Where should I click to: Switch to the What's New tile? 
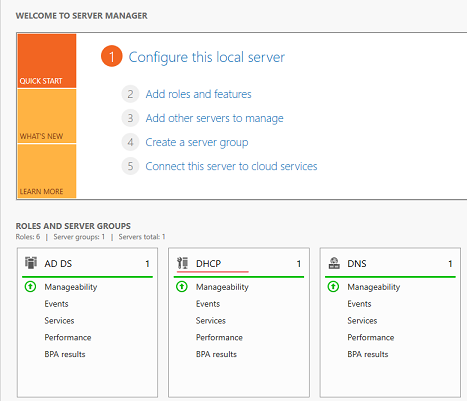click(47, 116)
